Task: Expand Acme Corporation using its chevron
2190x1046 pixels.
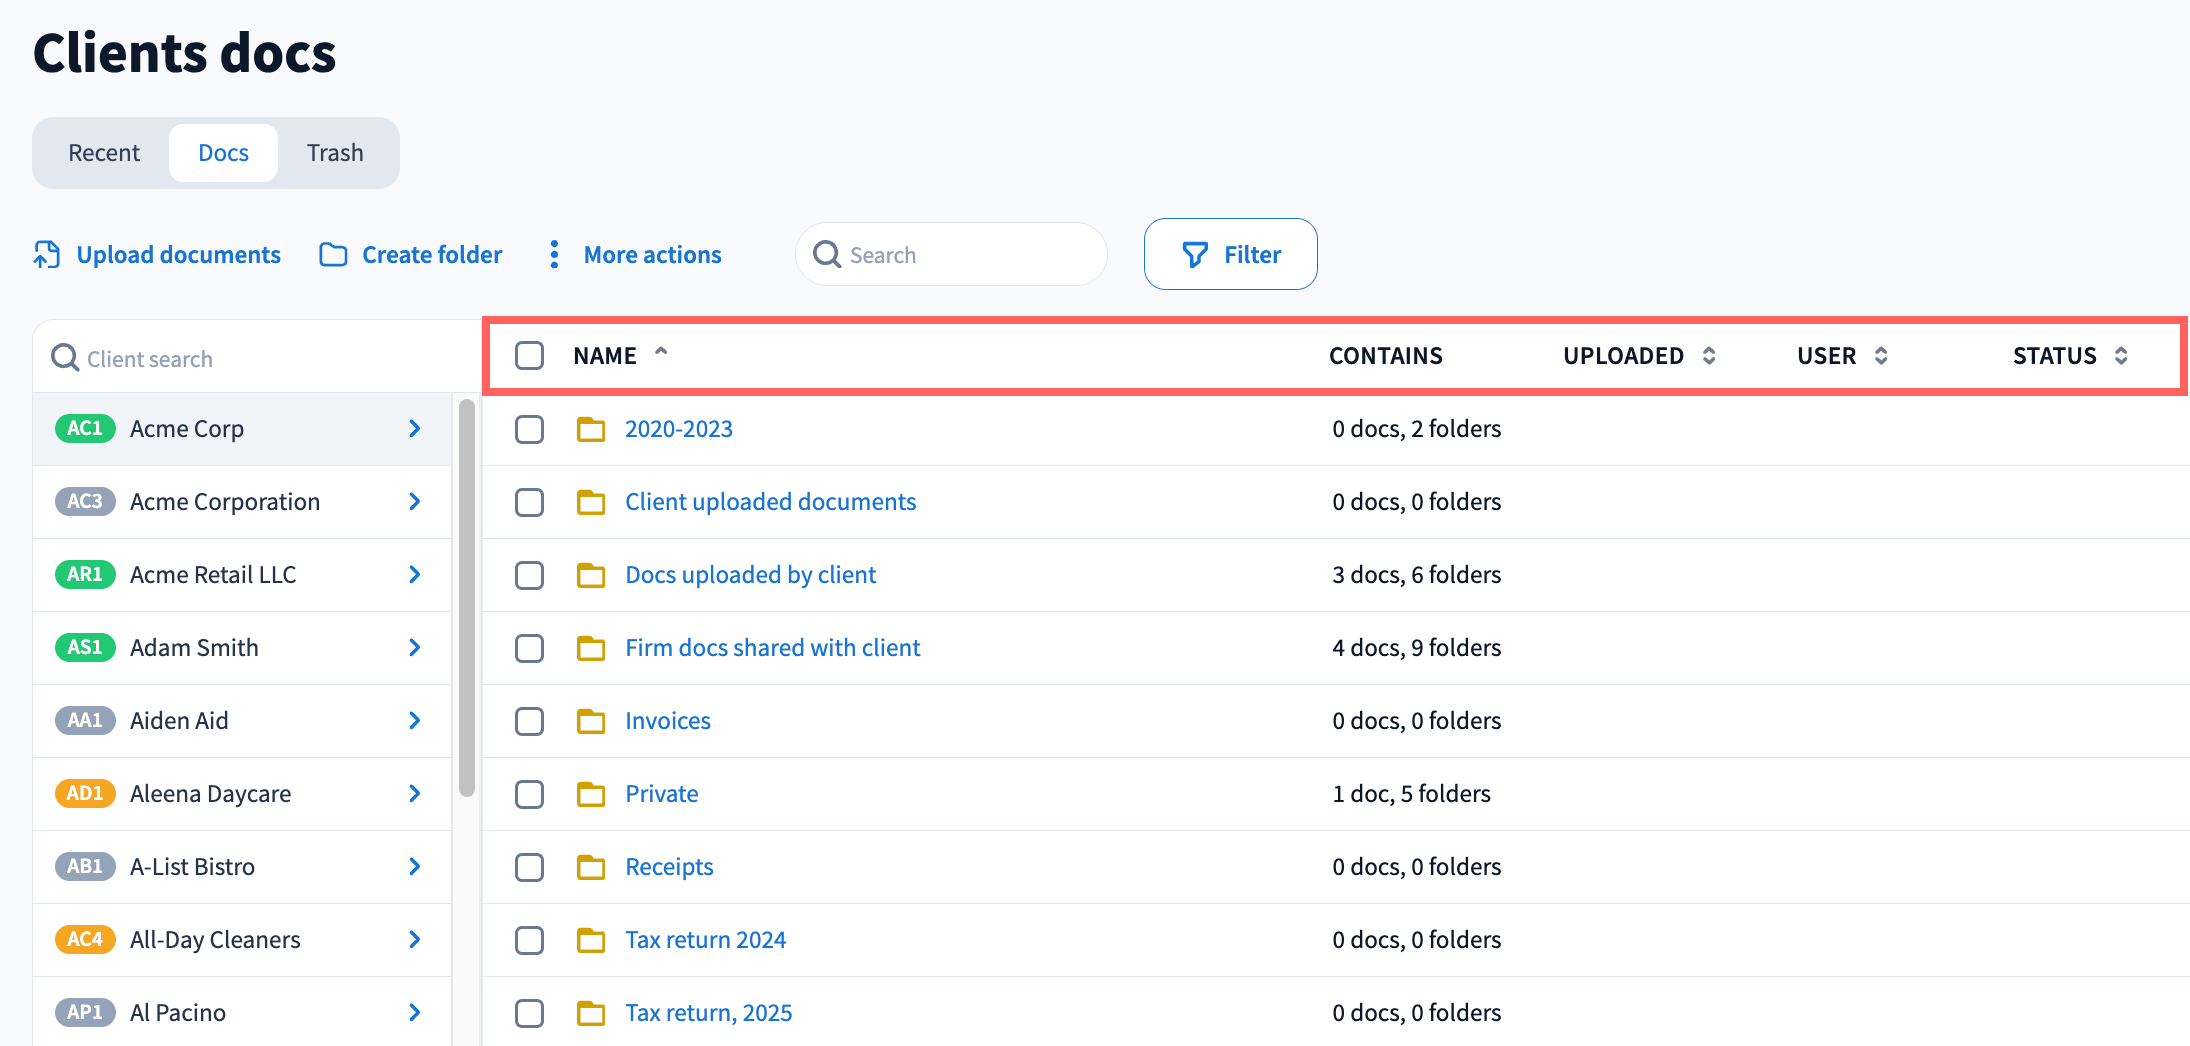Action: [415, 502]
